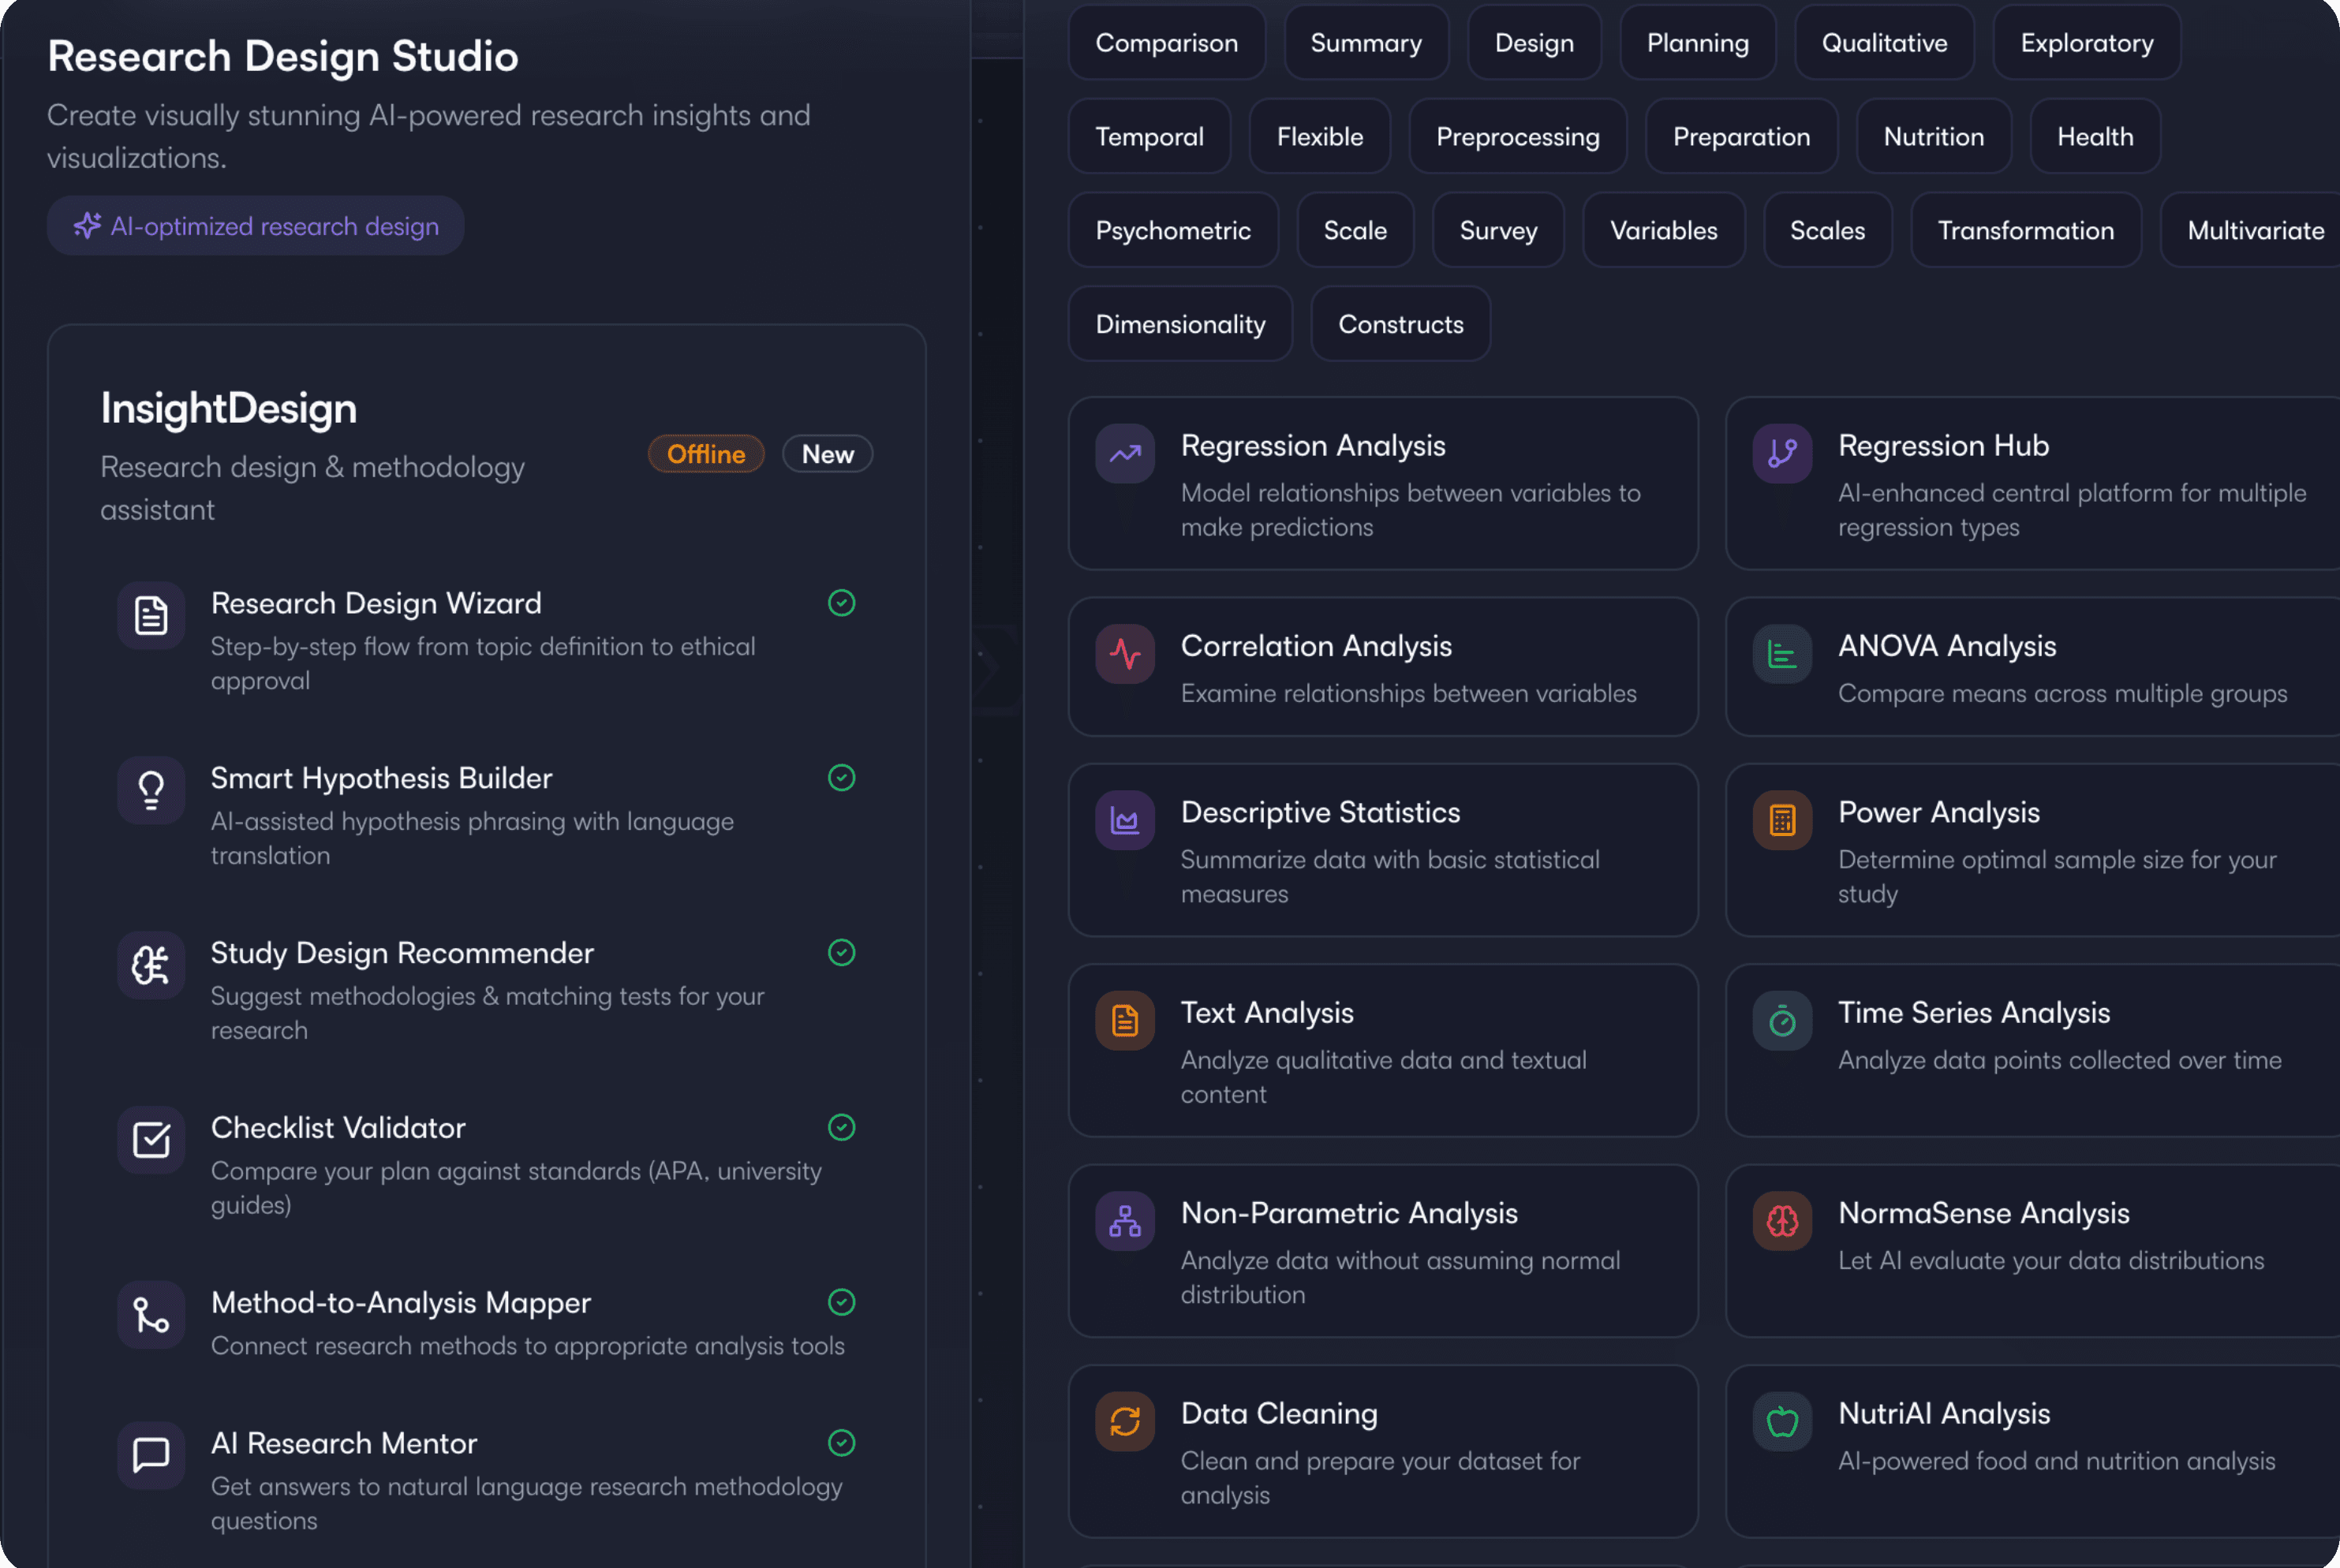Click the green check beside Study Design Recommender
Image resolution: width=2340 pixels, height=1568 pixels.
click(842, 953)
